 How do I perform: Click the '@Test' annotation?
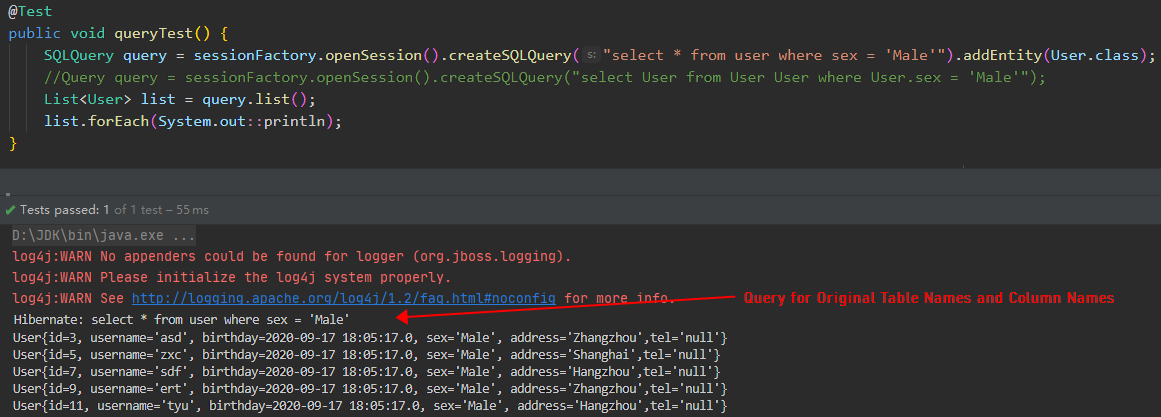point(30,12)
